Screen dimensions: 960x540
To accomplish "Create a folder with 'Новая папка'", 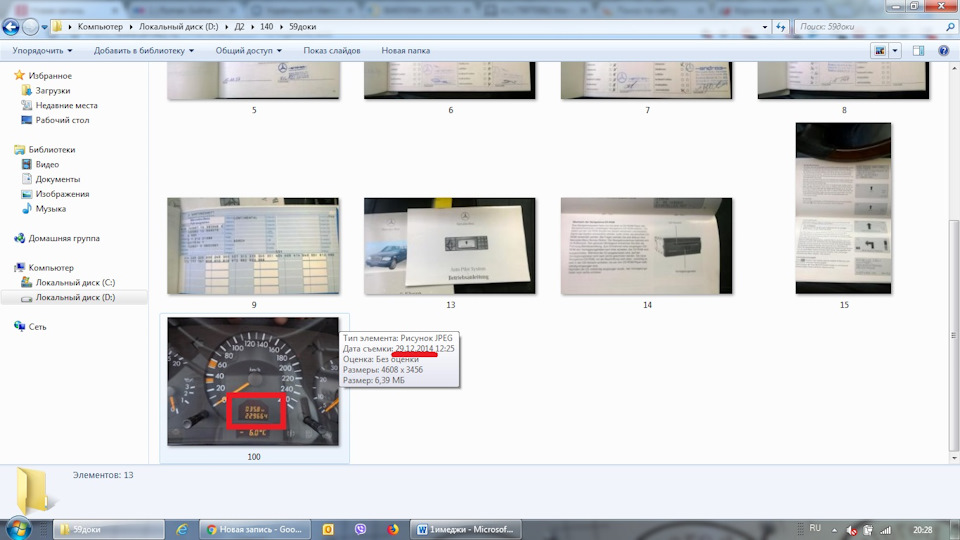I will click(x=406, y=51).
